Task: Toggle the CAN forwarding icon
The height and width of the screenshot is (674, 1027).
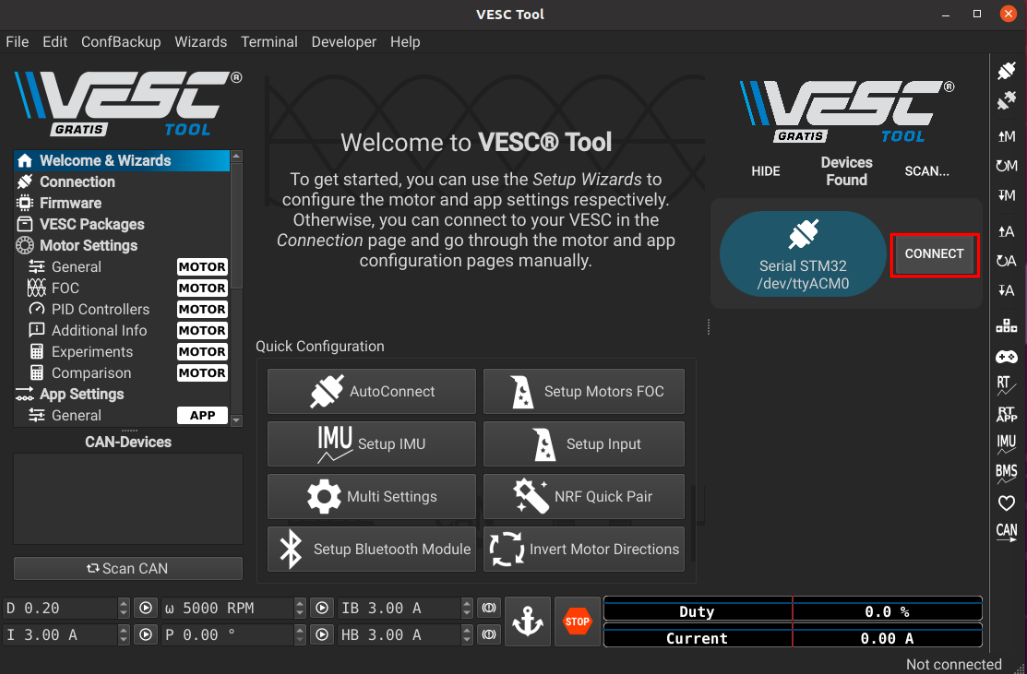Action: coord(1006,532)
